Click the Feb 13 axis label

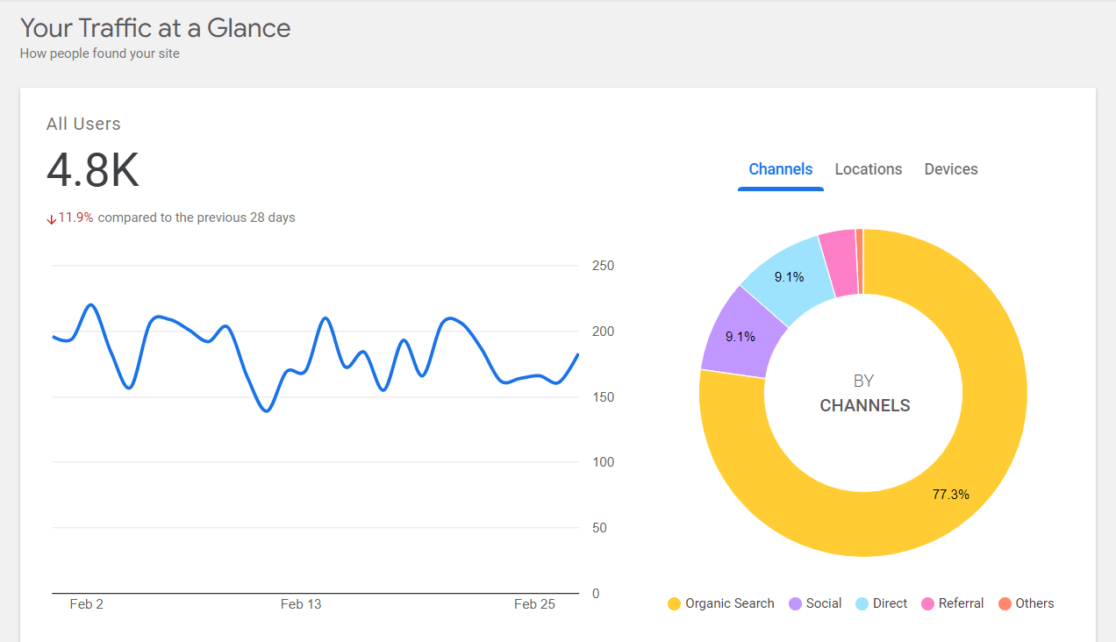pyautogui.click(x=300, y=604)
